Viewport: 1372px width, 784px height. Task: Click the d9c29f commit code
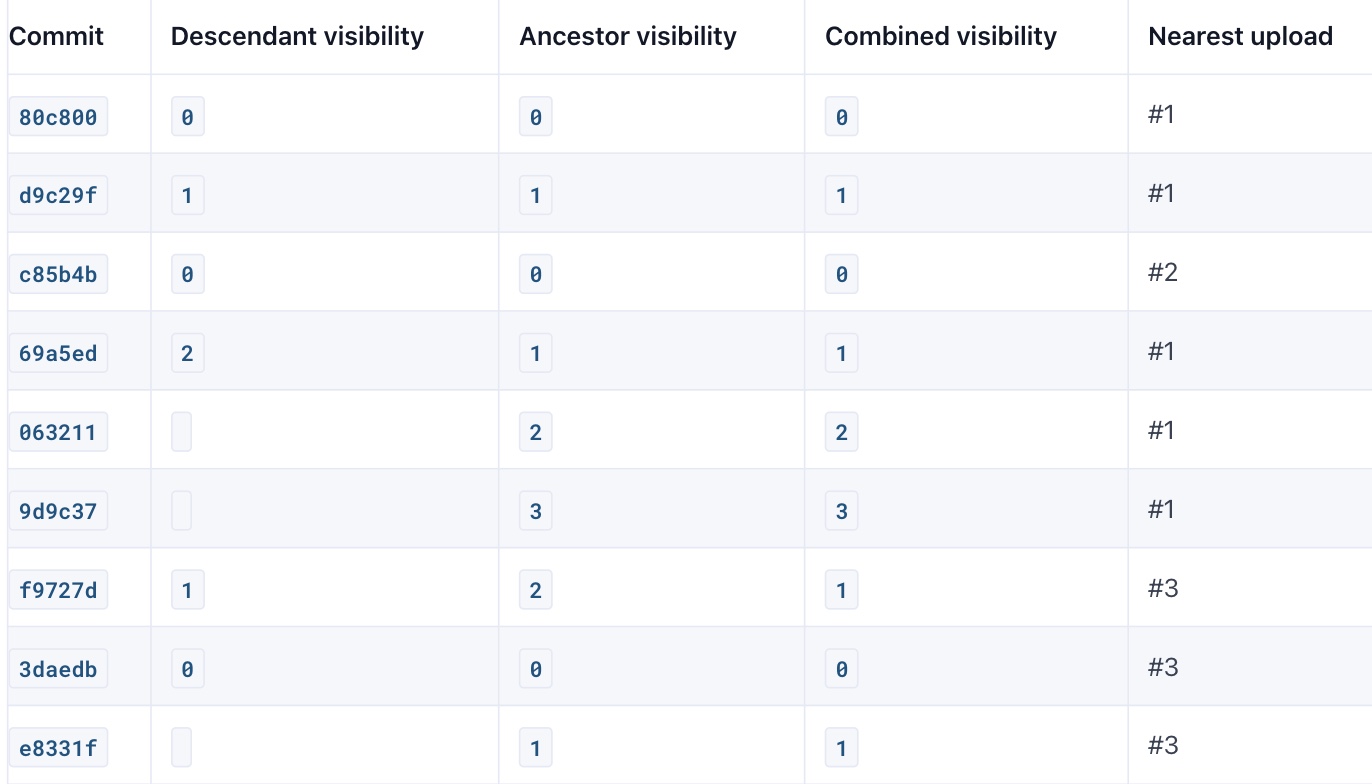tap(58, 195)
